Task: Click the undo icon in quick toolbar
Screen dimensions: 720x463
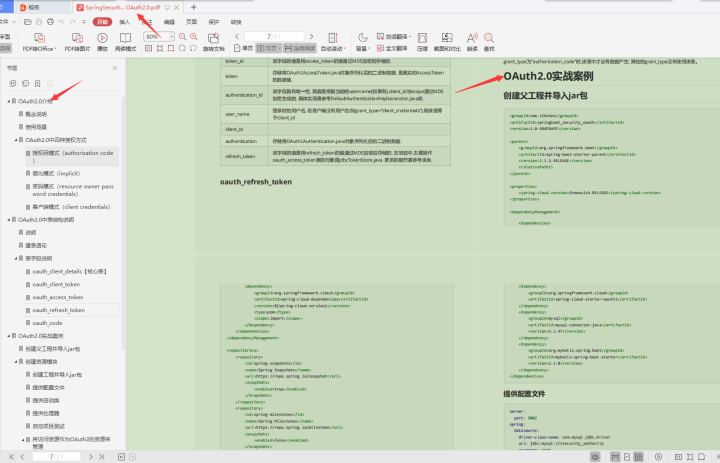Action: click(62, 22)
